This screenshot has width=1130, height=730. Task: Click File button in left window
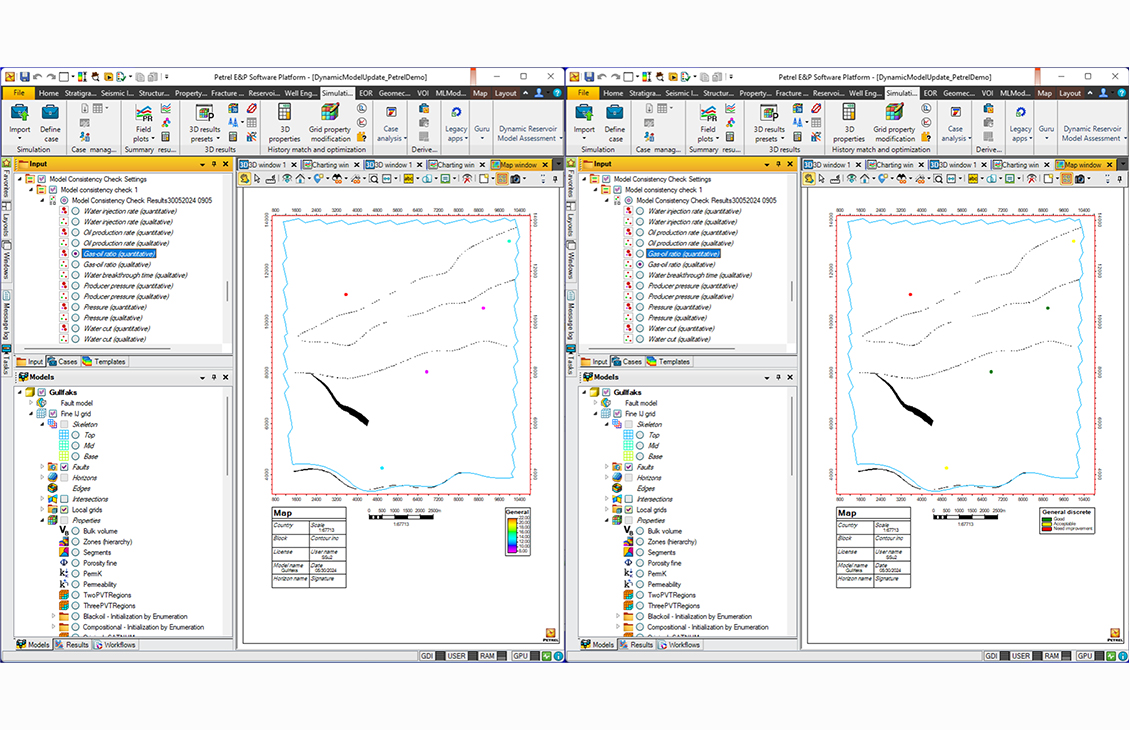tap(19, 93)
